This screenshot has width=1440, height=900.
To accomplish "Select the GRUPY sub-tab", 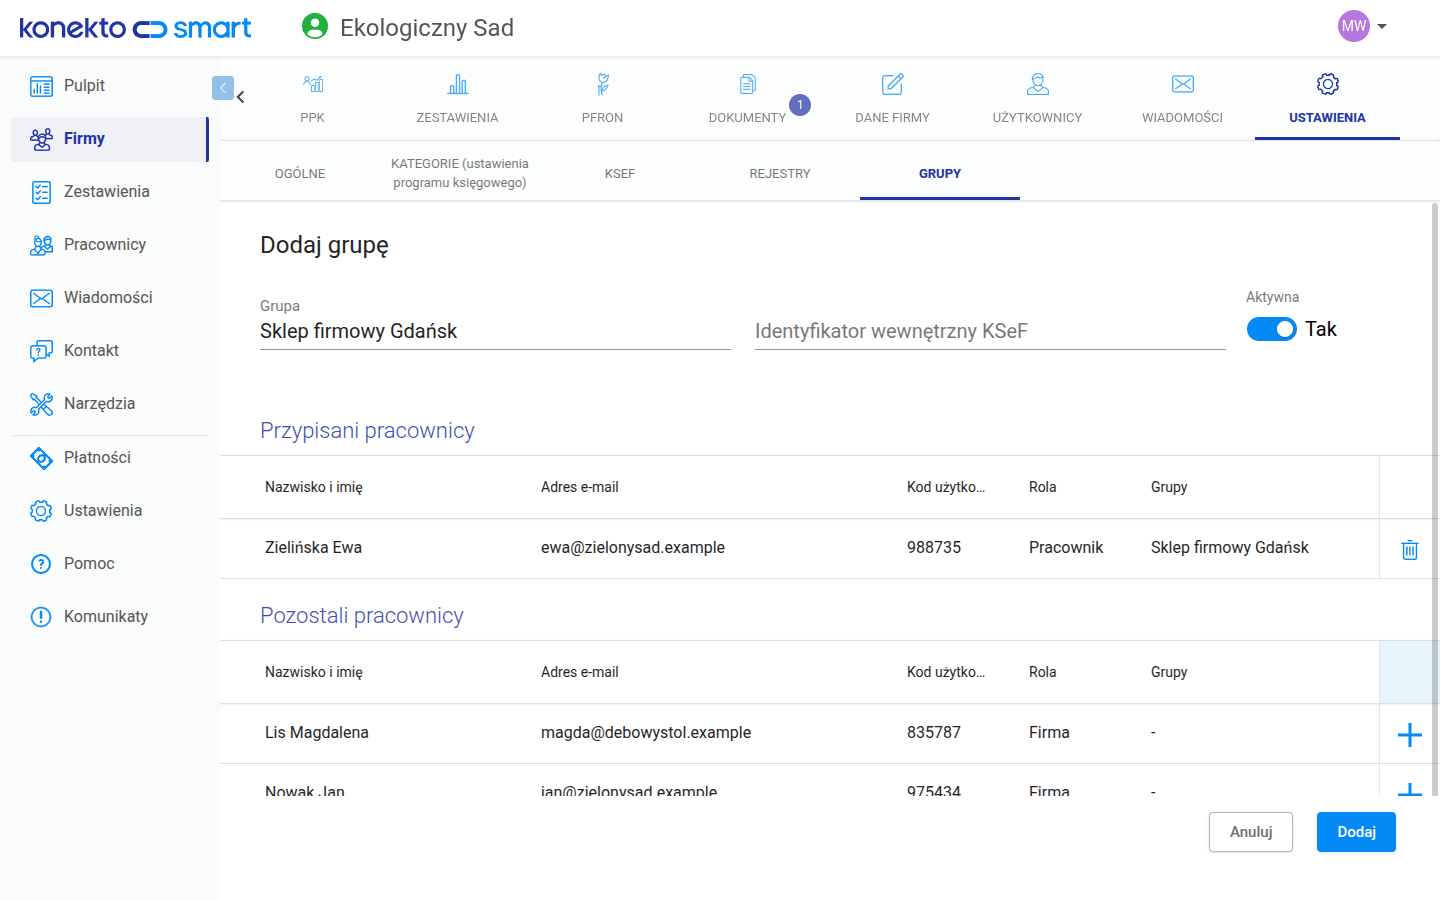I will tap(940, 173).
